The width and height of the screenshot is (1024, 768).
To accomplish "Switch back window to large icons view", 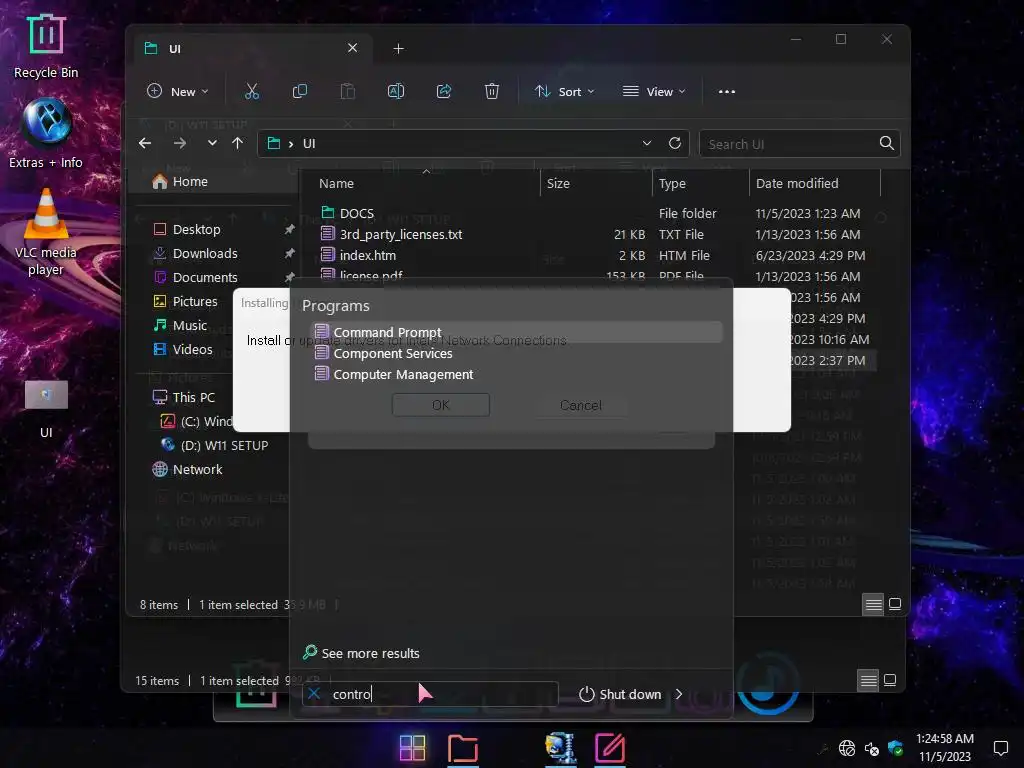I will (x=889, y=680).
